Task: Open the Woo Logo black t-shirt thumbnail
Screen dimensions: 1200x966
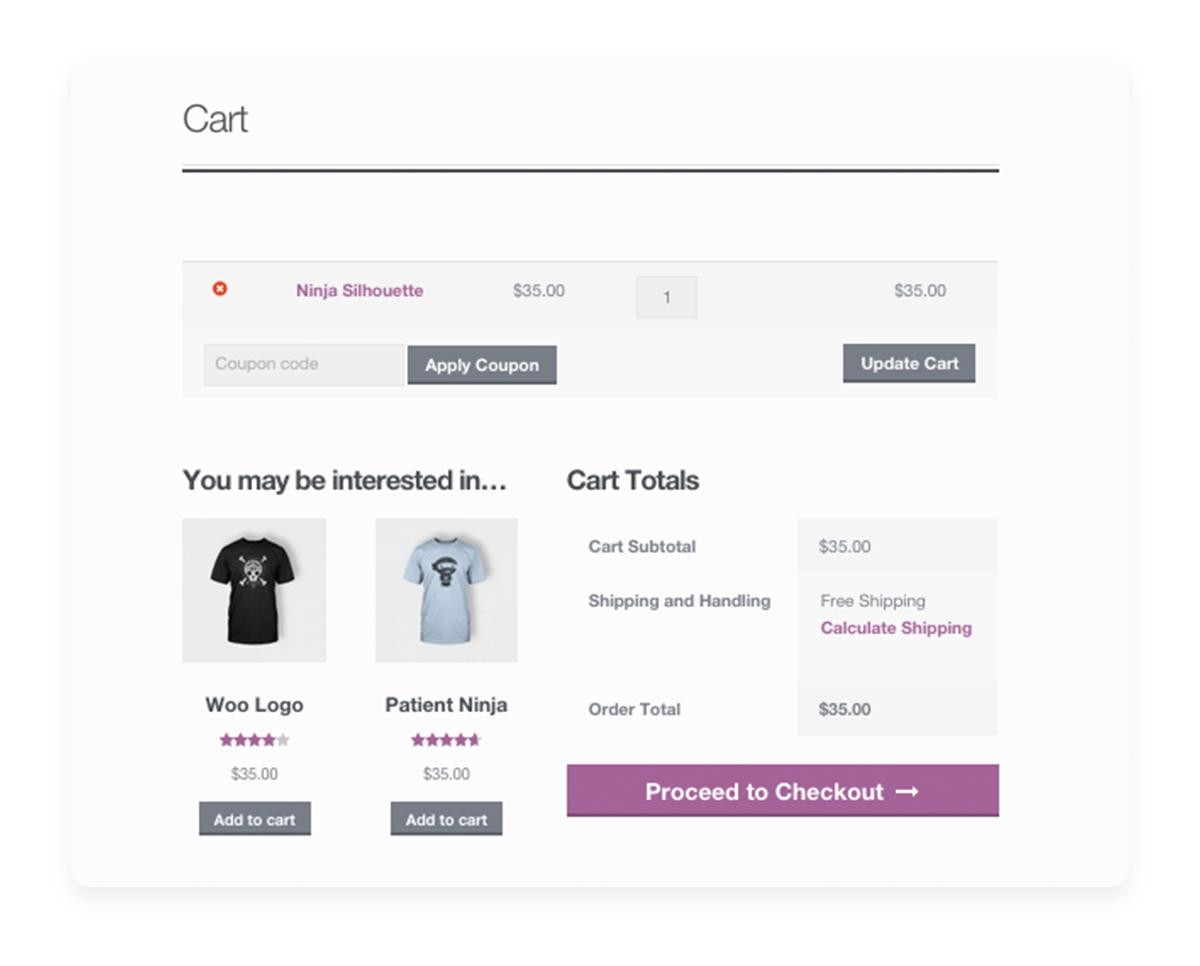Action: [x=254, y=590]
